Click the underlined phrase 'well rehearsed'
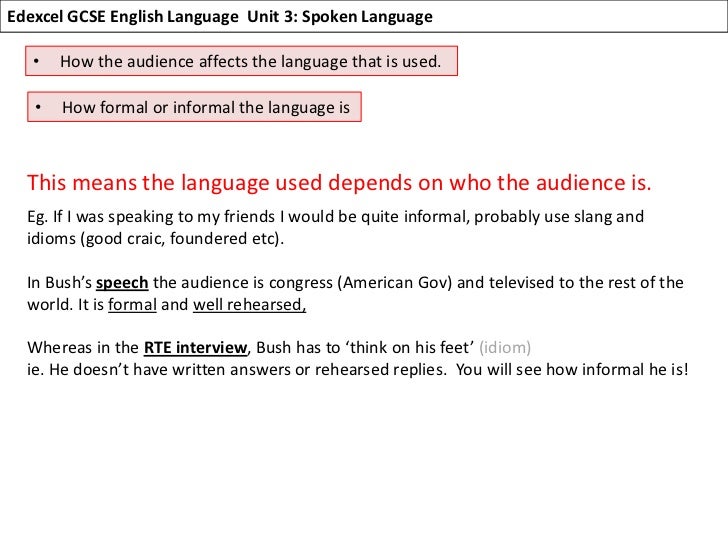This screenshot has width=728, height=546. click(x=249, y=305)
